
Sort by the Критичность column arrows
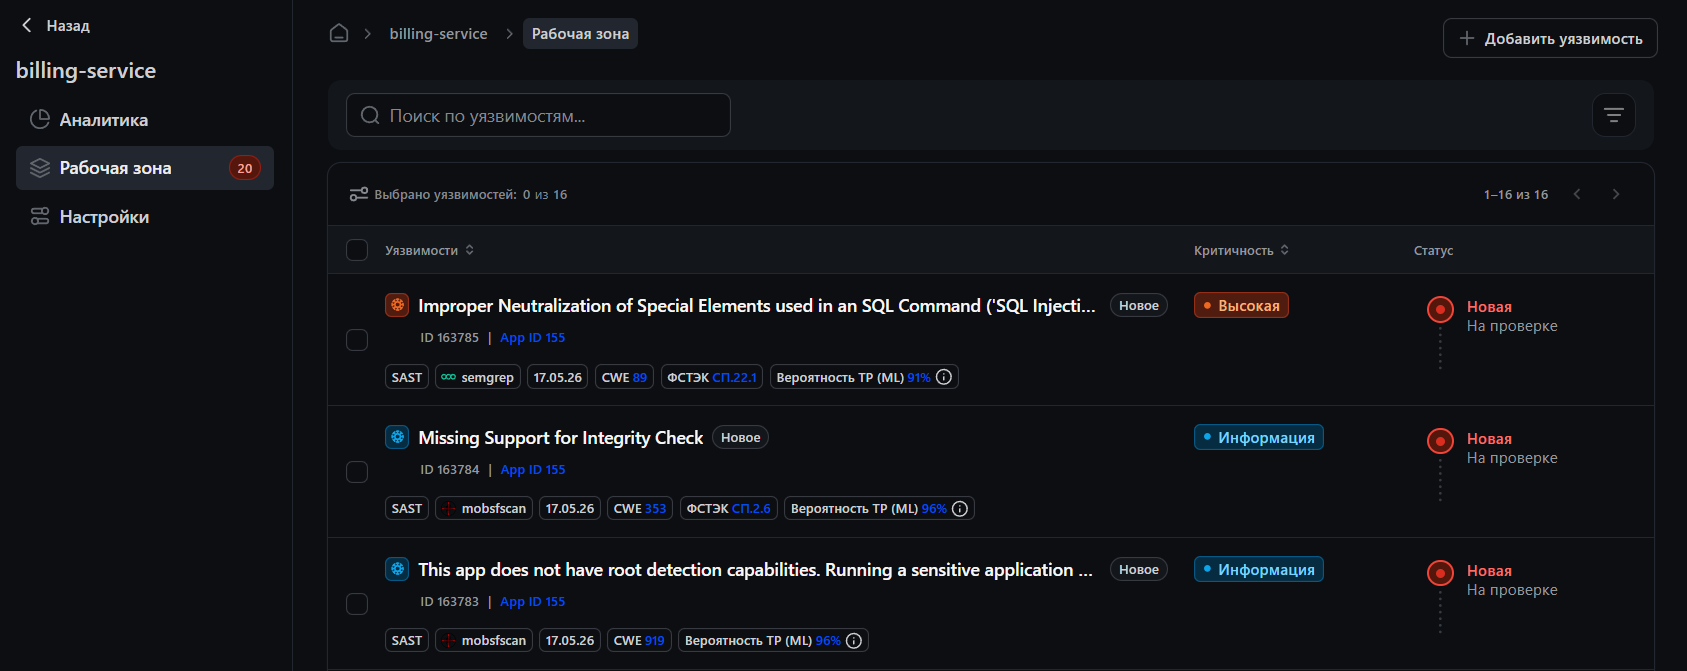1284,250
